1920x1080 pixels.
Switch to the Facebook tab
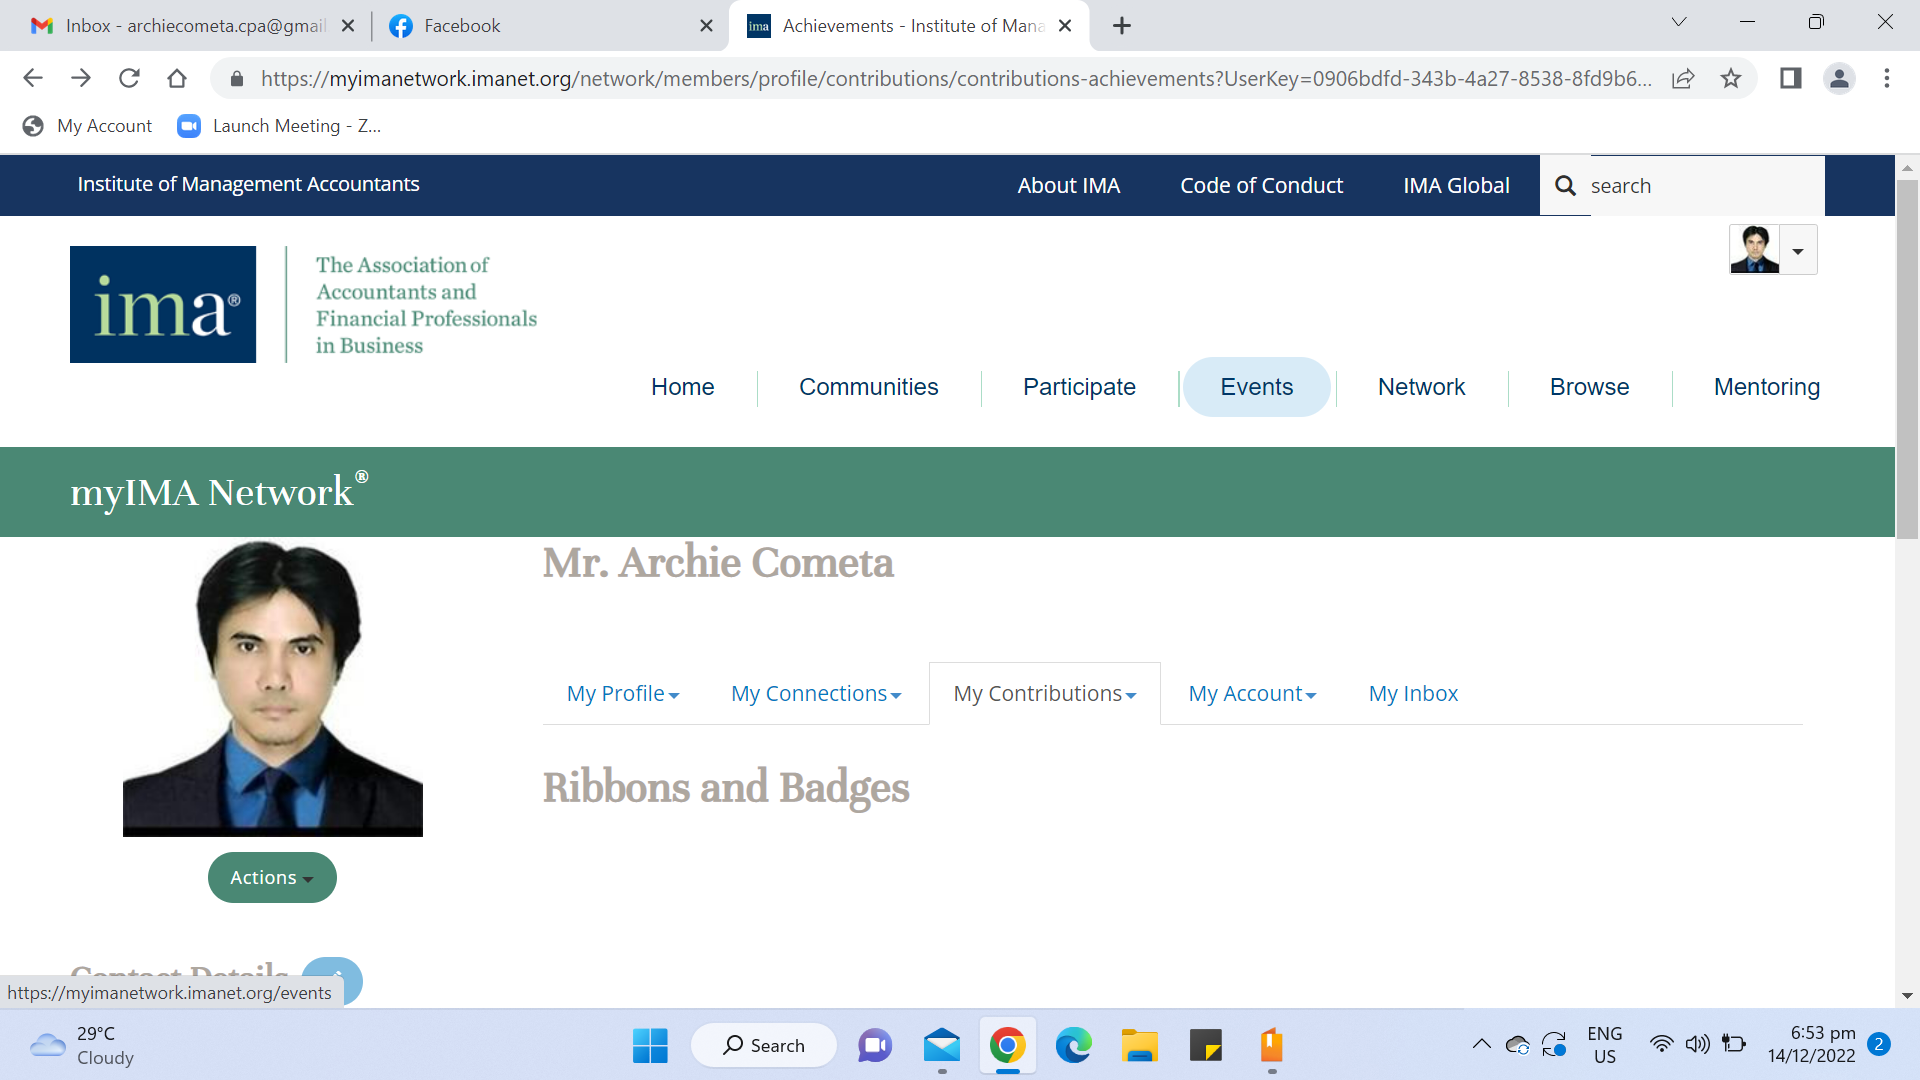[552, 26]
